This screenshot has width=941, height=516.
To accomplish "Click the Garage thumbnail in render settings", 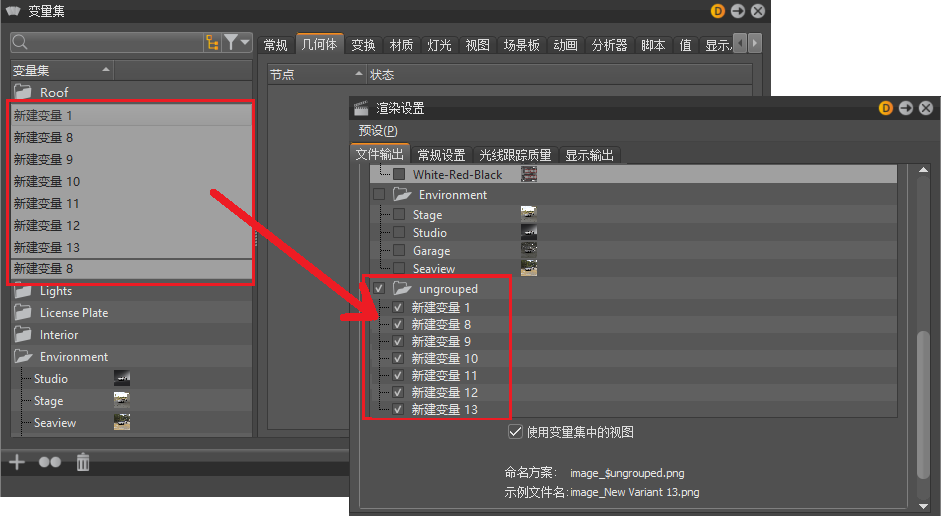I will pyautogui.click(x=529, y=250).
